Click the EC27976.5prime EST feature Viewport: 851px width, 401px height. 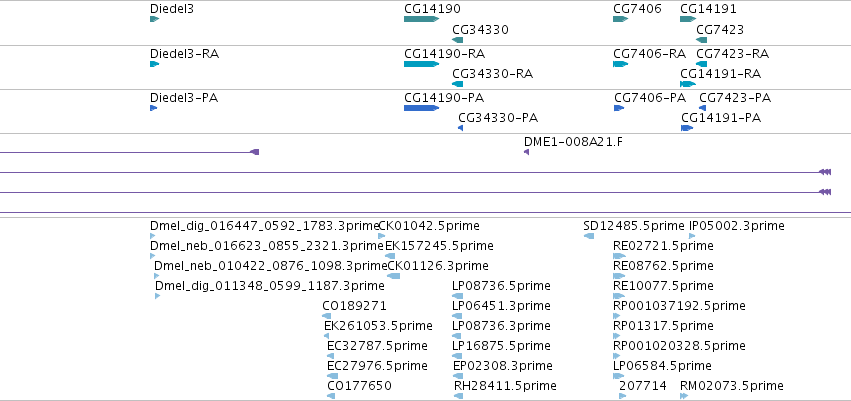(333, 376)
